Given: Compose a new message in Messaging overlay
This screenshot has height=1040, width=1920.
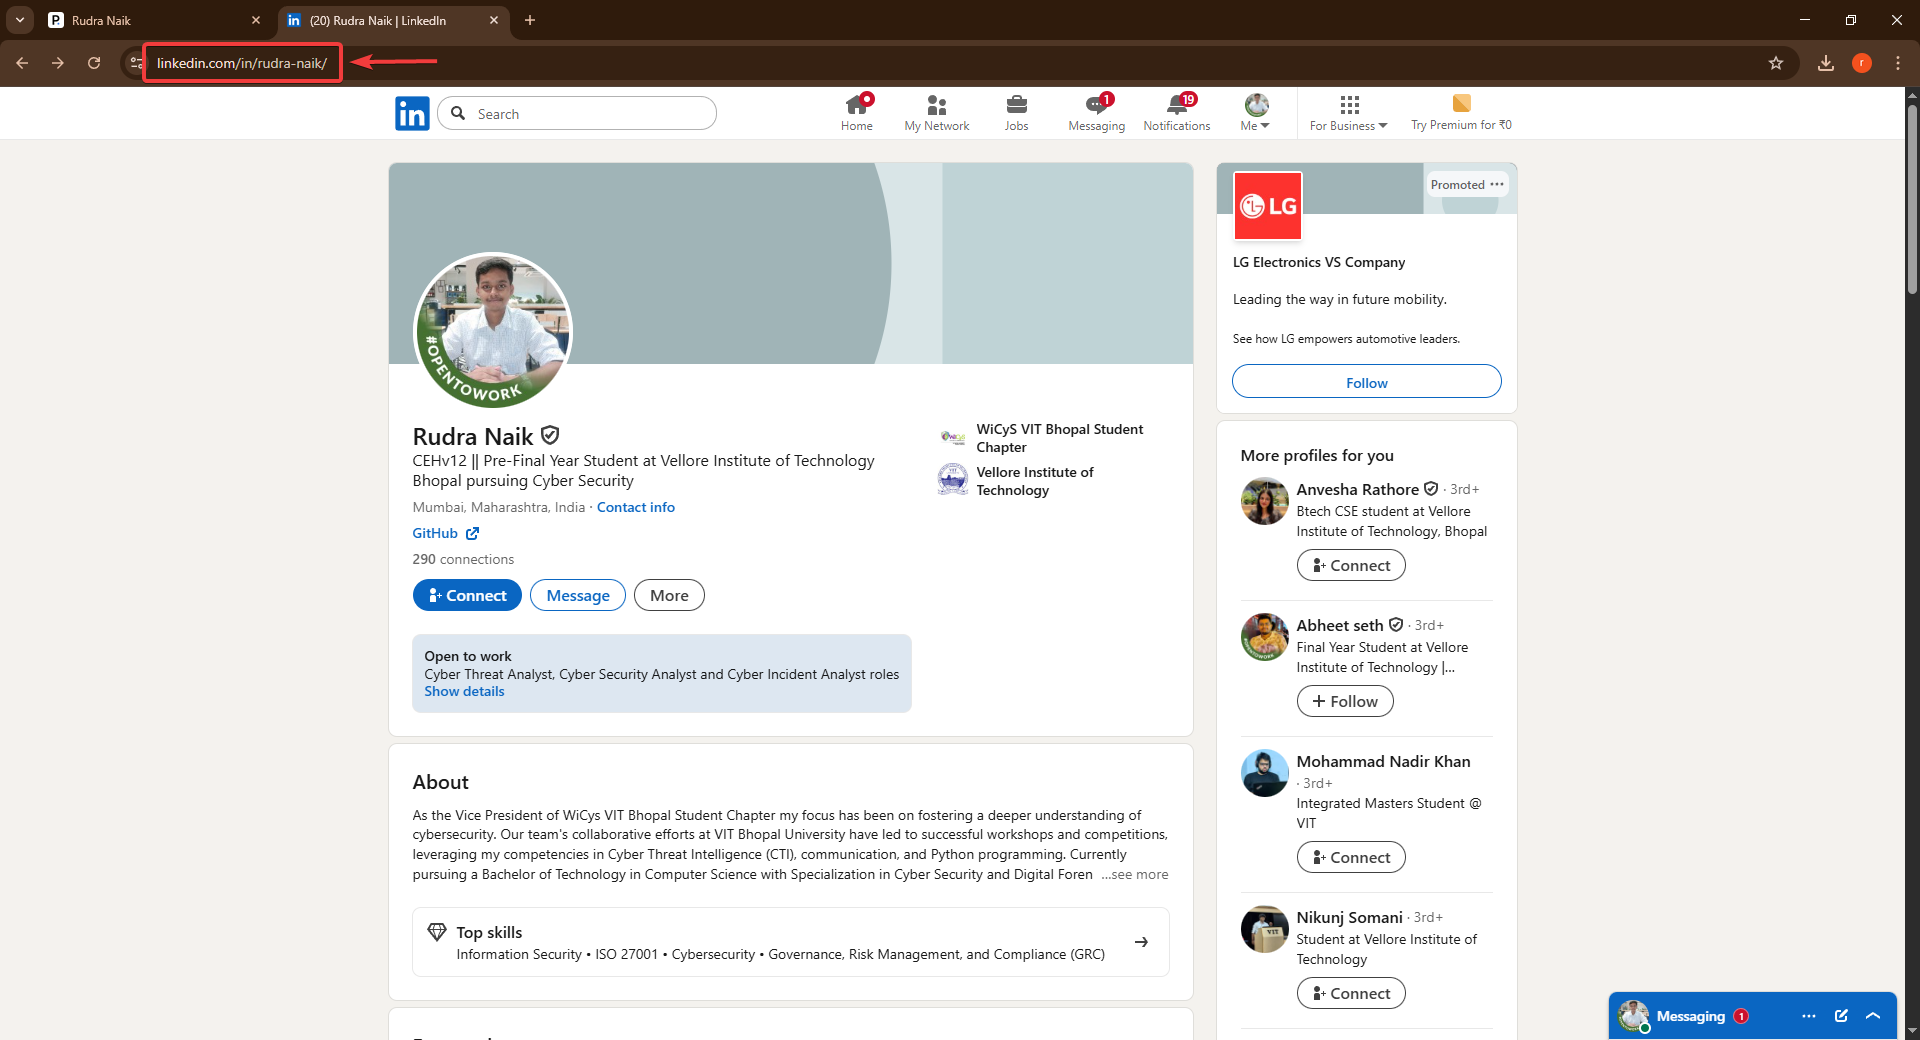Looking at the screenshot, I should click(1841, 1016).
